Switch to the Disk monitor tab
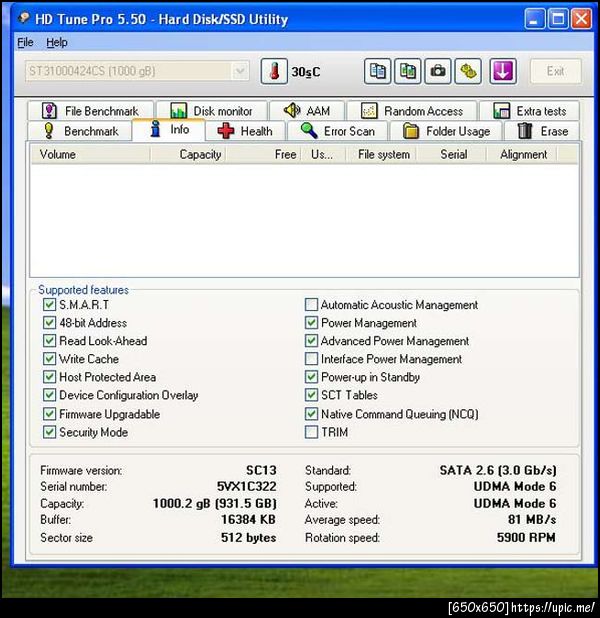The image size is (600, 618). (212, 111)
